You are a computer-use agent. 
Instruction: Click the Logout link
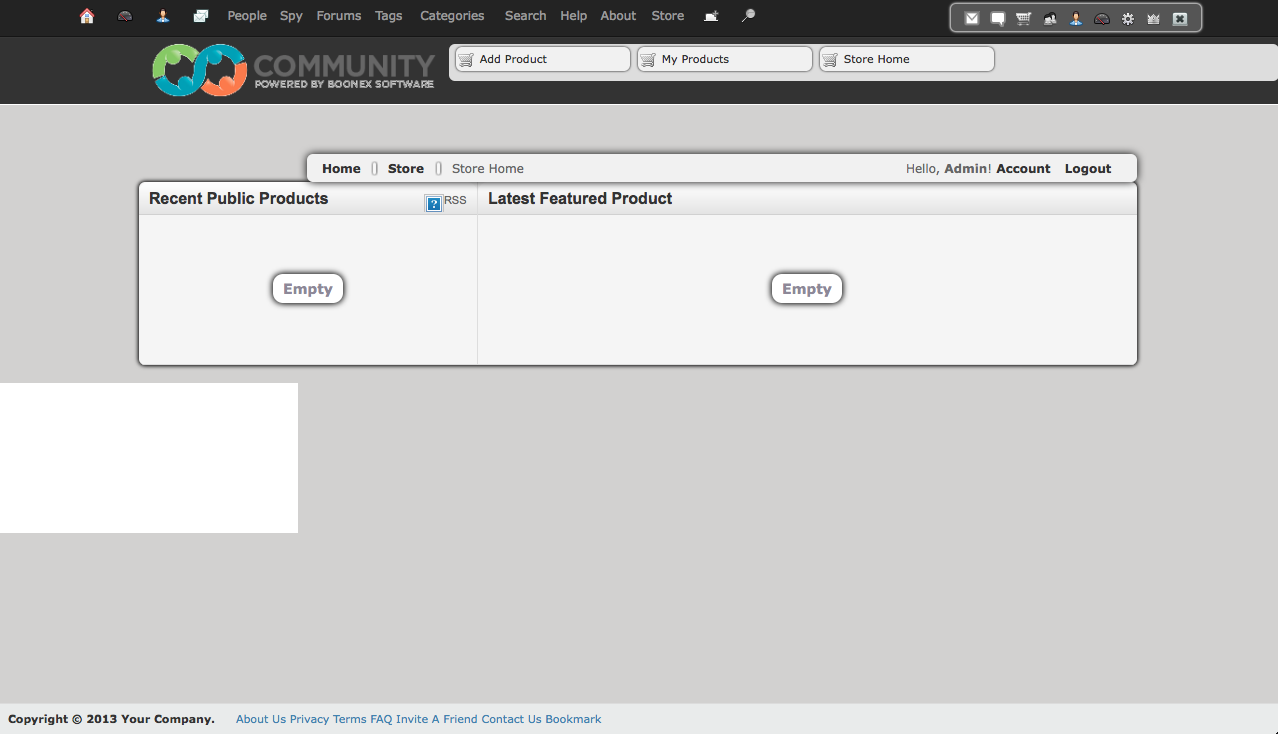pos(1087,169)
